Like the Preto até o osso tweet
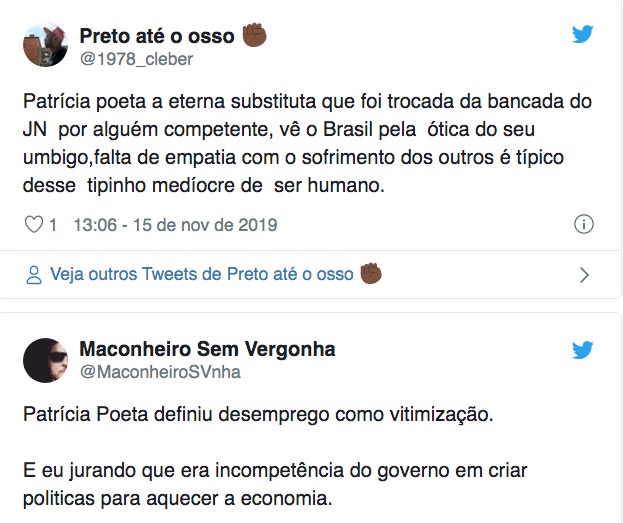This screenshot has width=623, height=523. pyautogui.click(x=31, y=224)
